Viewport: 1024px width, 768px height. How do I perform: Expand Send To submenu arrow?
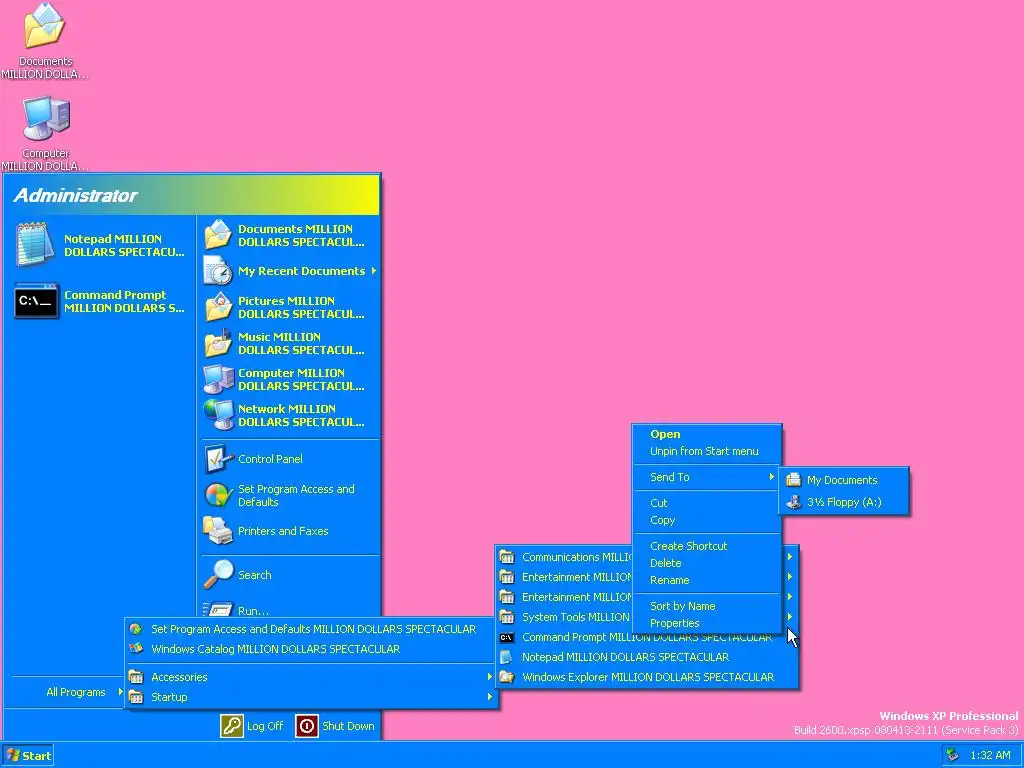772,477
